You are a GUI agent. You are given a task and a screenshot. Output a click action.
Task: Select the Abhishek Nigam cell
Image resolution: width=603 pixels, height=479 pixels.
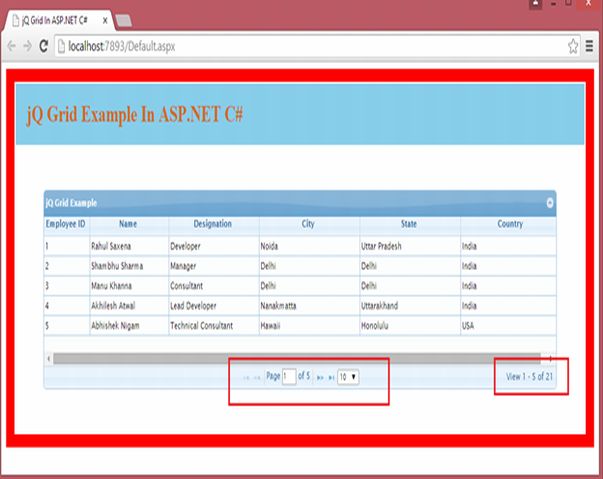click(x=129, y=326)
